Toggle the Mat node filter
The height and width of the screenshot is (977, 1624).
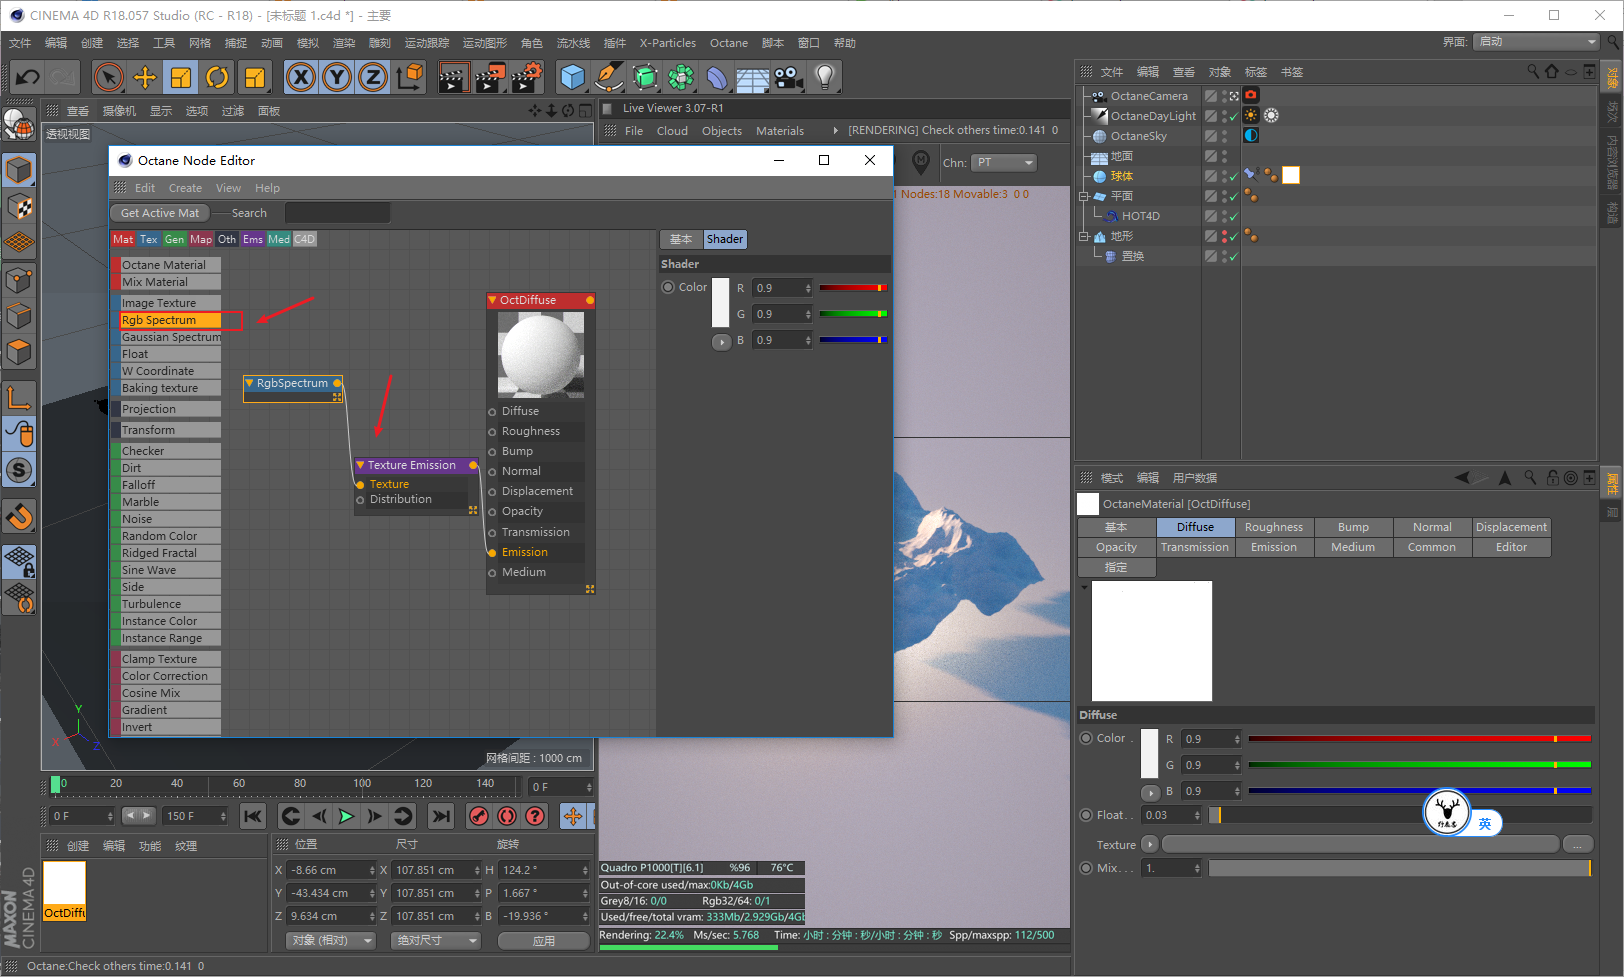pos(123,239)
